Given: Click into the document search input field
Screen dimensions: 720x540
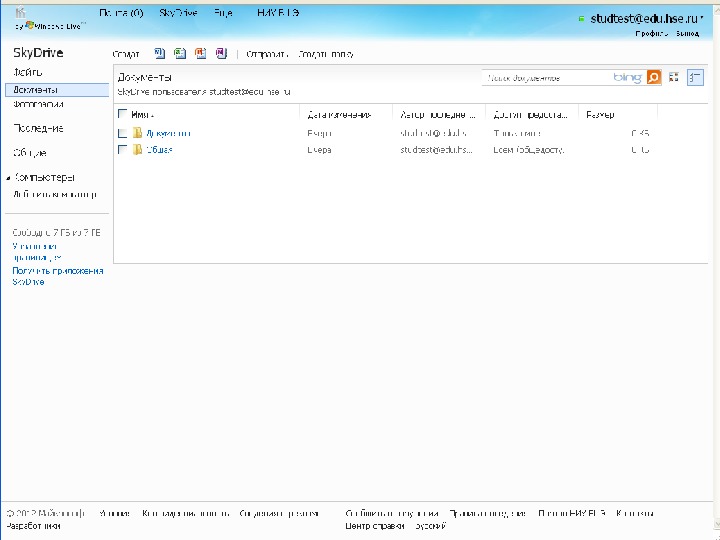Looking at the screenshot, I should click(546, 78).
